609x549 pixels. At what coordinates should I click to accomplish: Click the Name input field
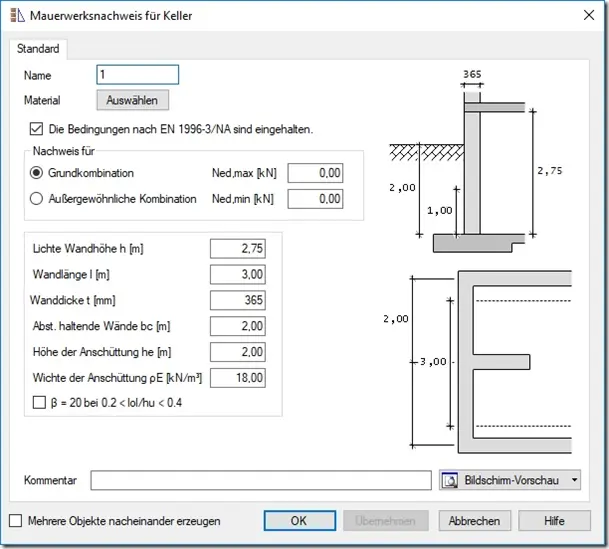click(x=137, y=75)
